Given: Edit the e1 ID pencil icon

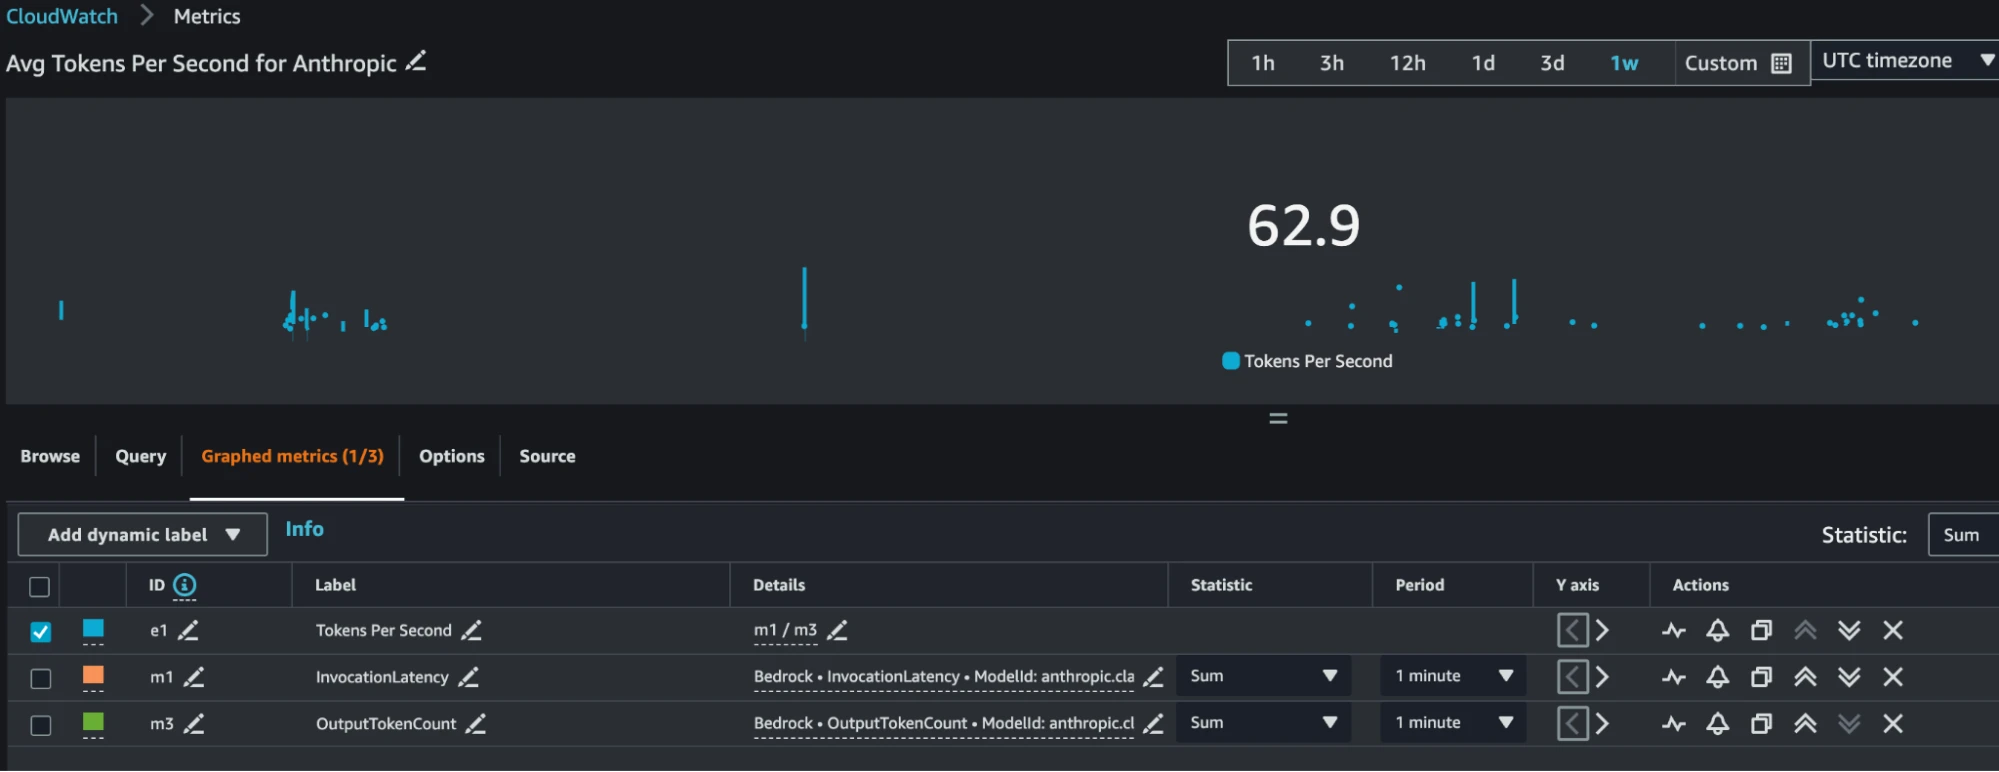Looking at the screenshot, I should (x=188, y=630).
